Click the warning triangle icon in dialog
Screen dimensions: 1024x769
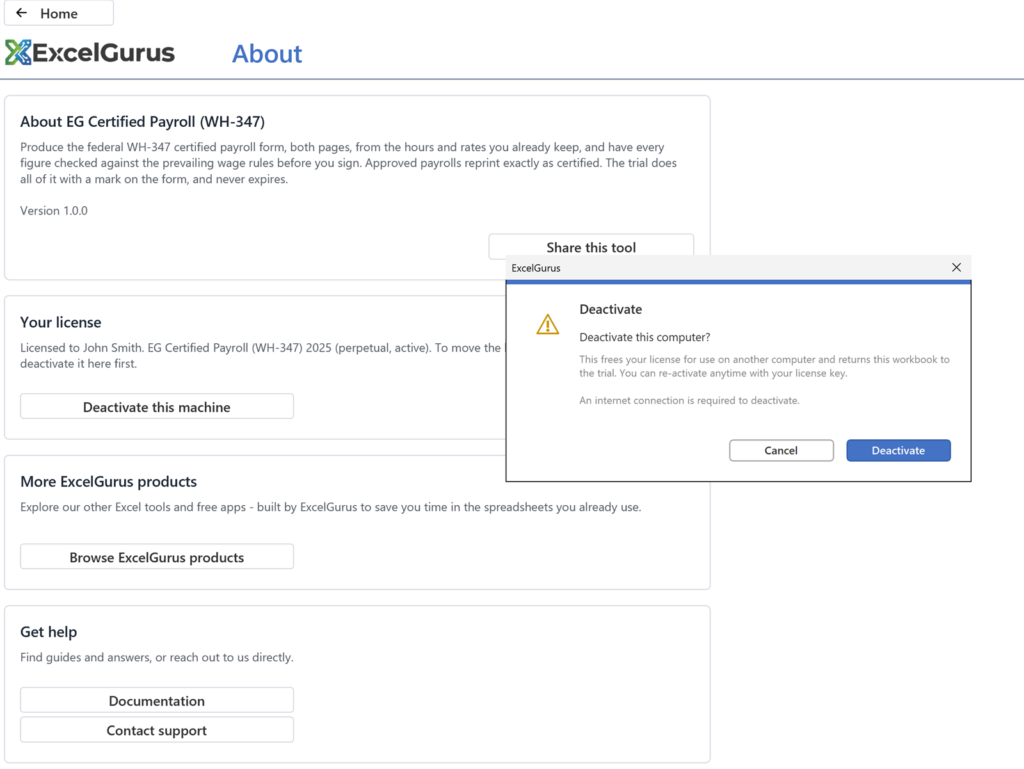547,324
